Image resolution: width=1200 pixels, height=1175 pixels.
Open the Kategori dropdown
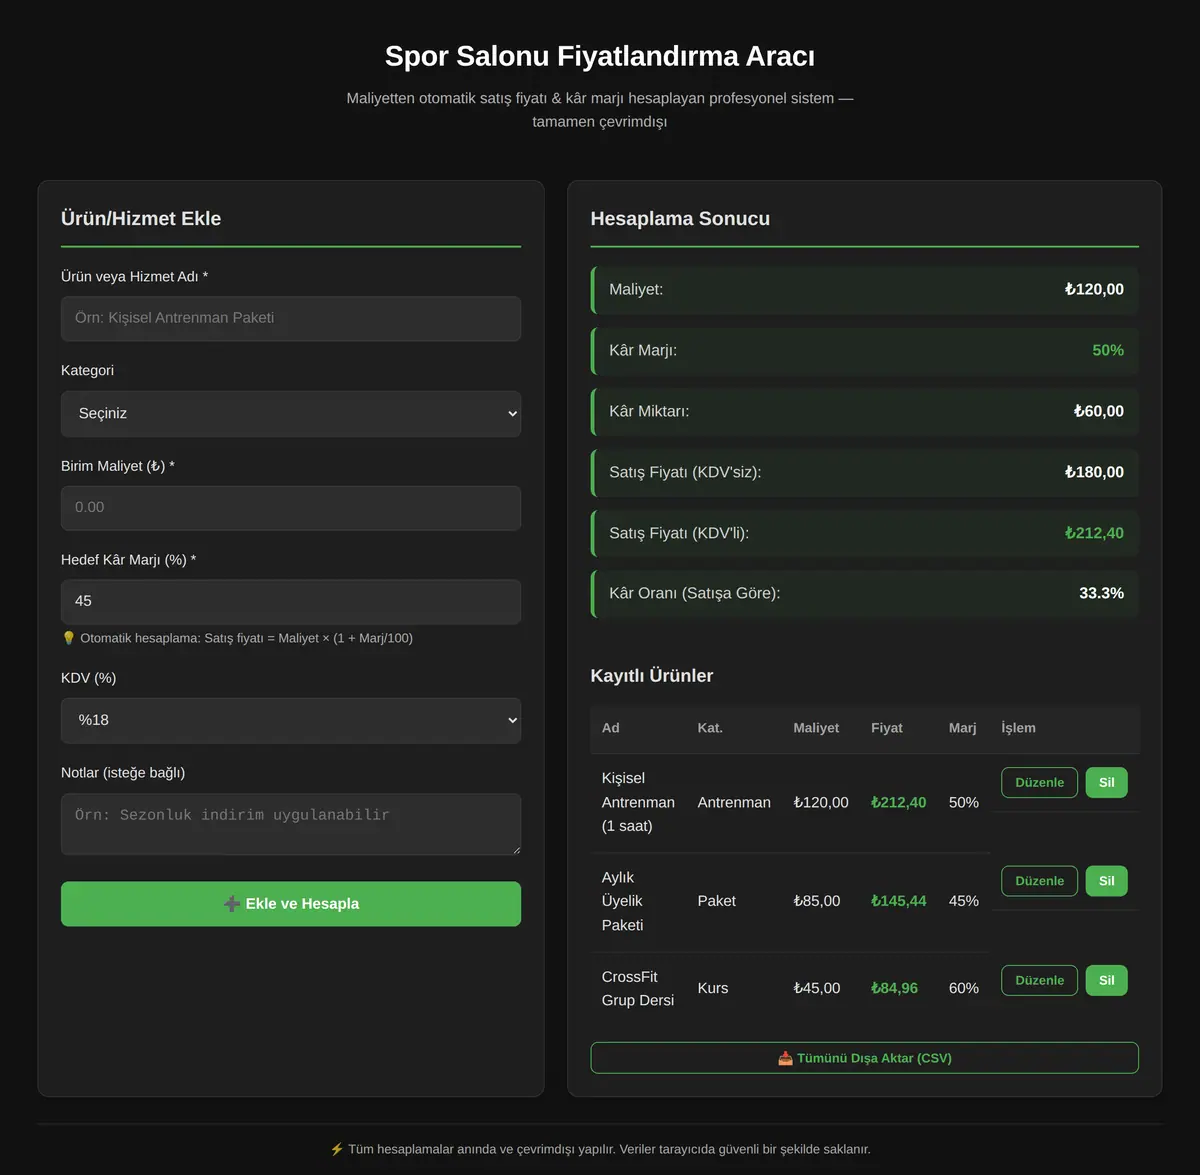tap(291, 414)
